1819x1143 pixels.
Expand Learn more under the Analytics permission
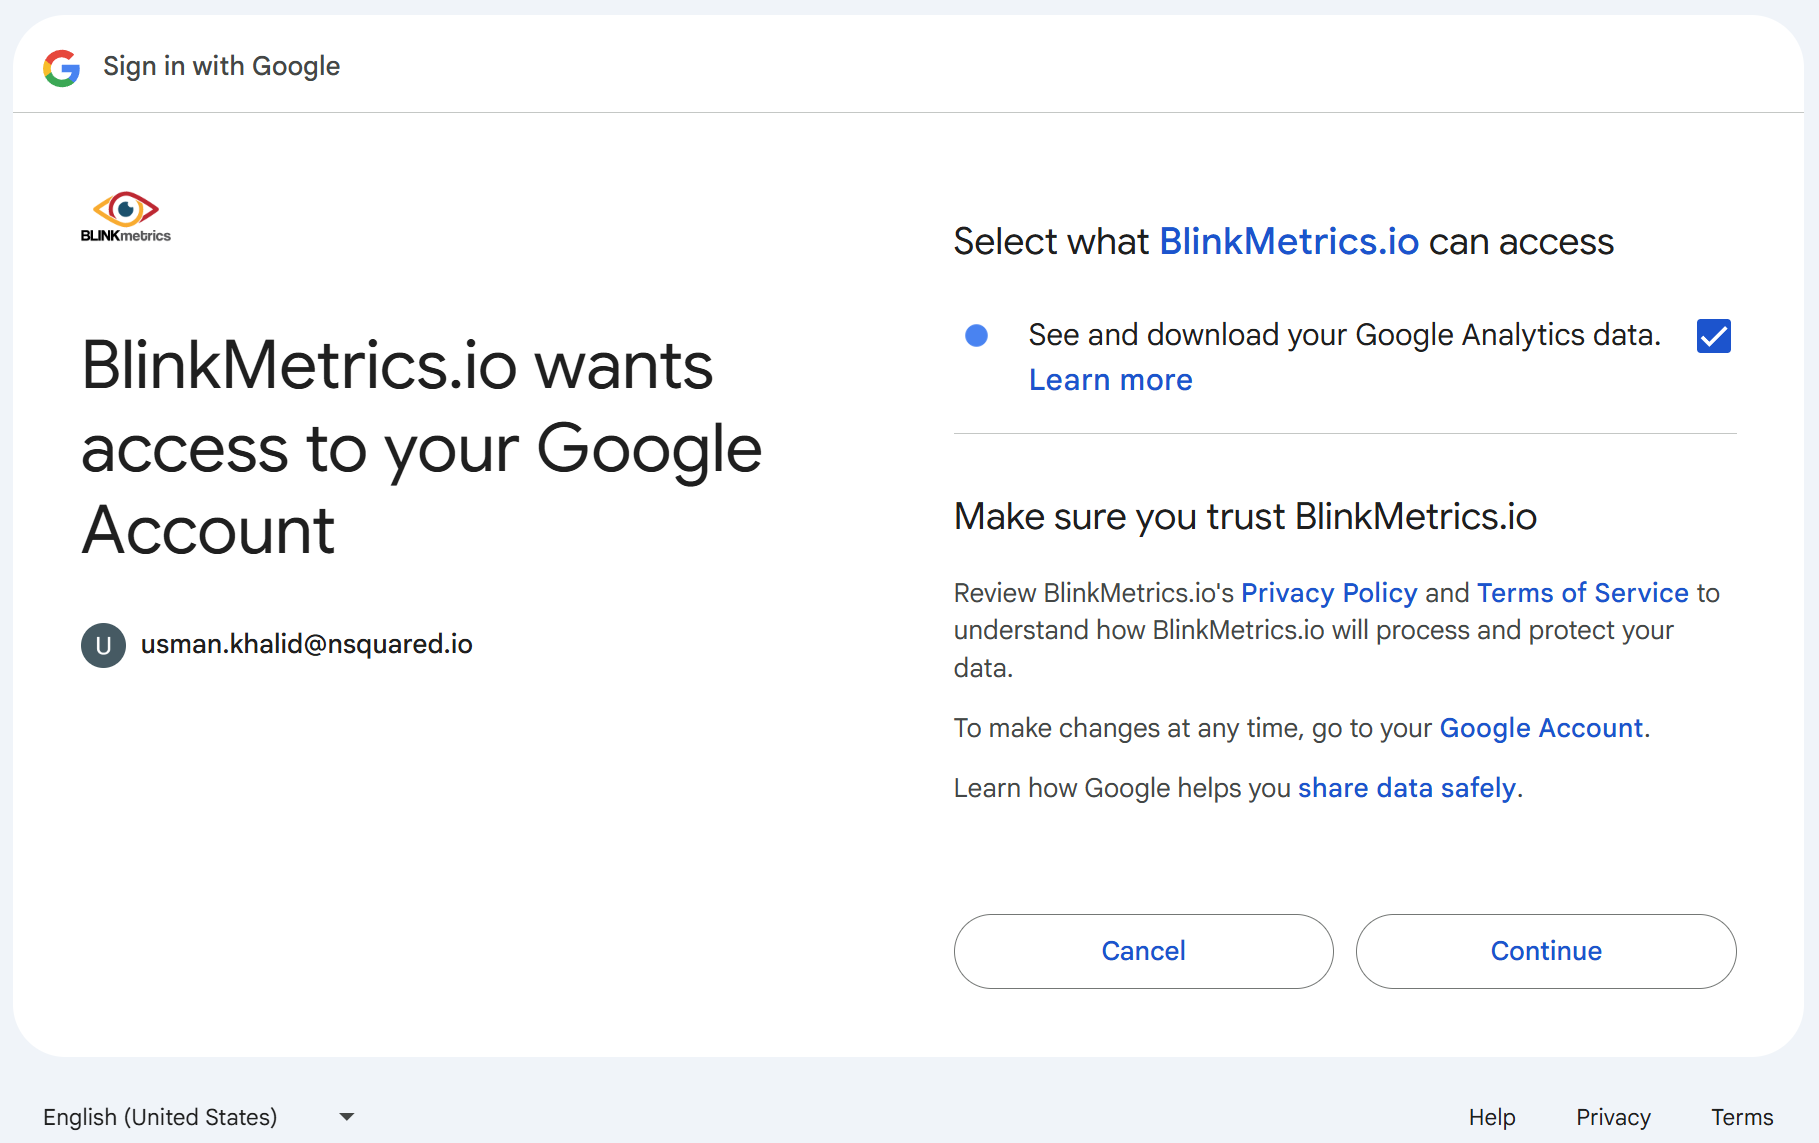pos(1110,380)
